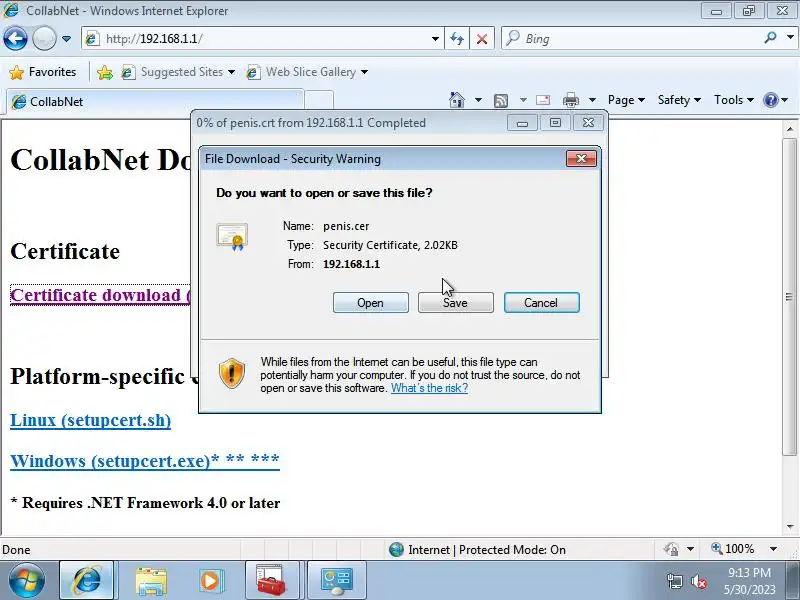Screen dimensions: 800x600
Task: Open a new blank tab
Action: [x=319, y=101]
